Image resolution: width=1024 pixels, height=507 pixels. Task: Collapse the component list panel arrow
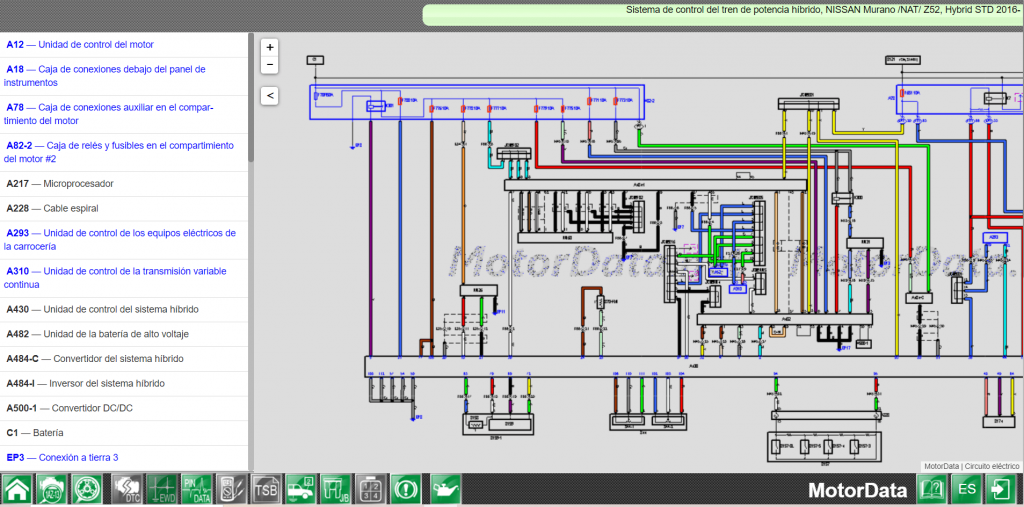point(270,95)
